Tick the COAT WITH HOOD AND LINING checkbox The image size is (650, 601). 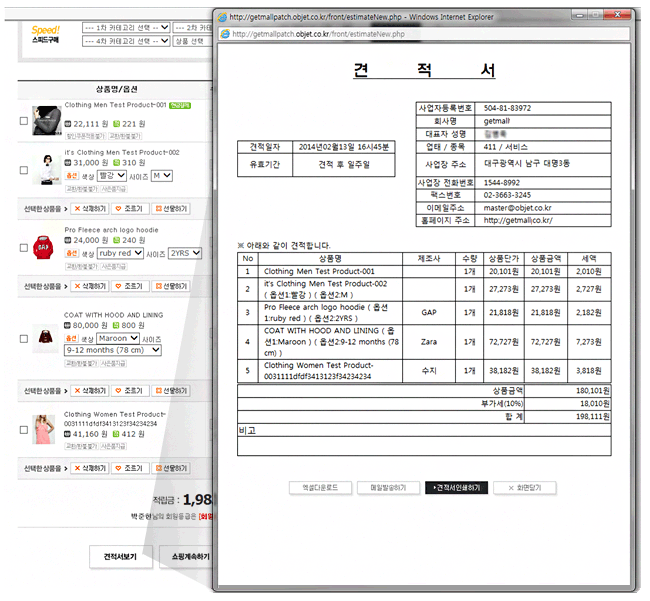pos(23,339)
